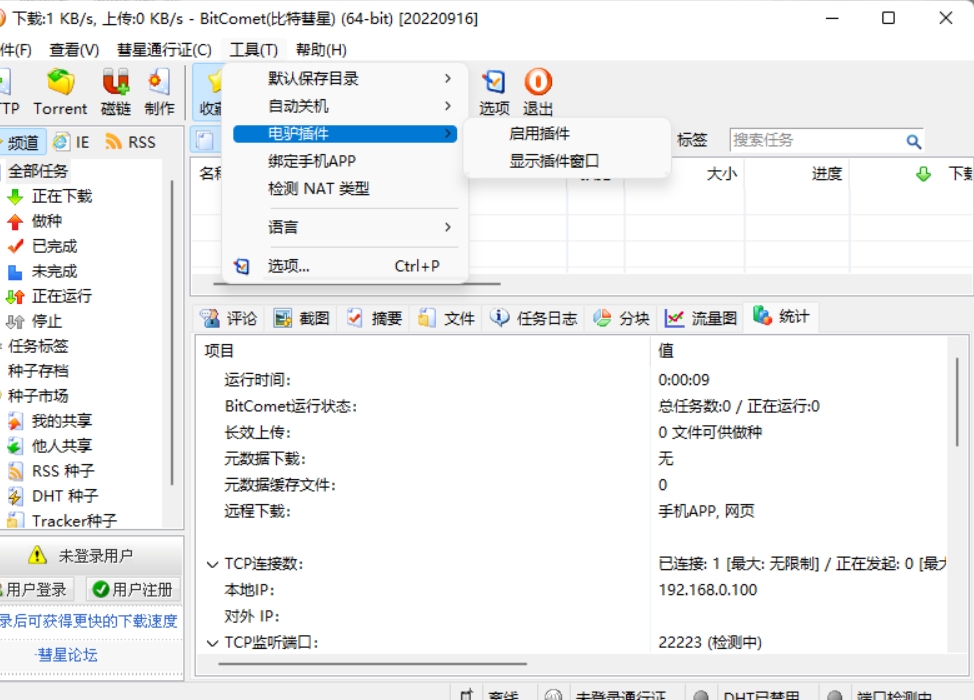Collapse the TCP监听端口 row
The width and height of the screenshot is (974, 700).
(212, 643)
